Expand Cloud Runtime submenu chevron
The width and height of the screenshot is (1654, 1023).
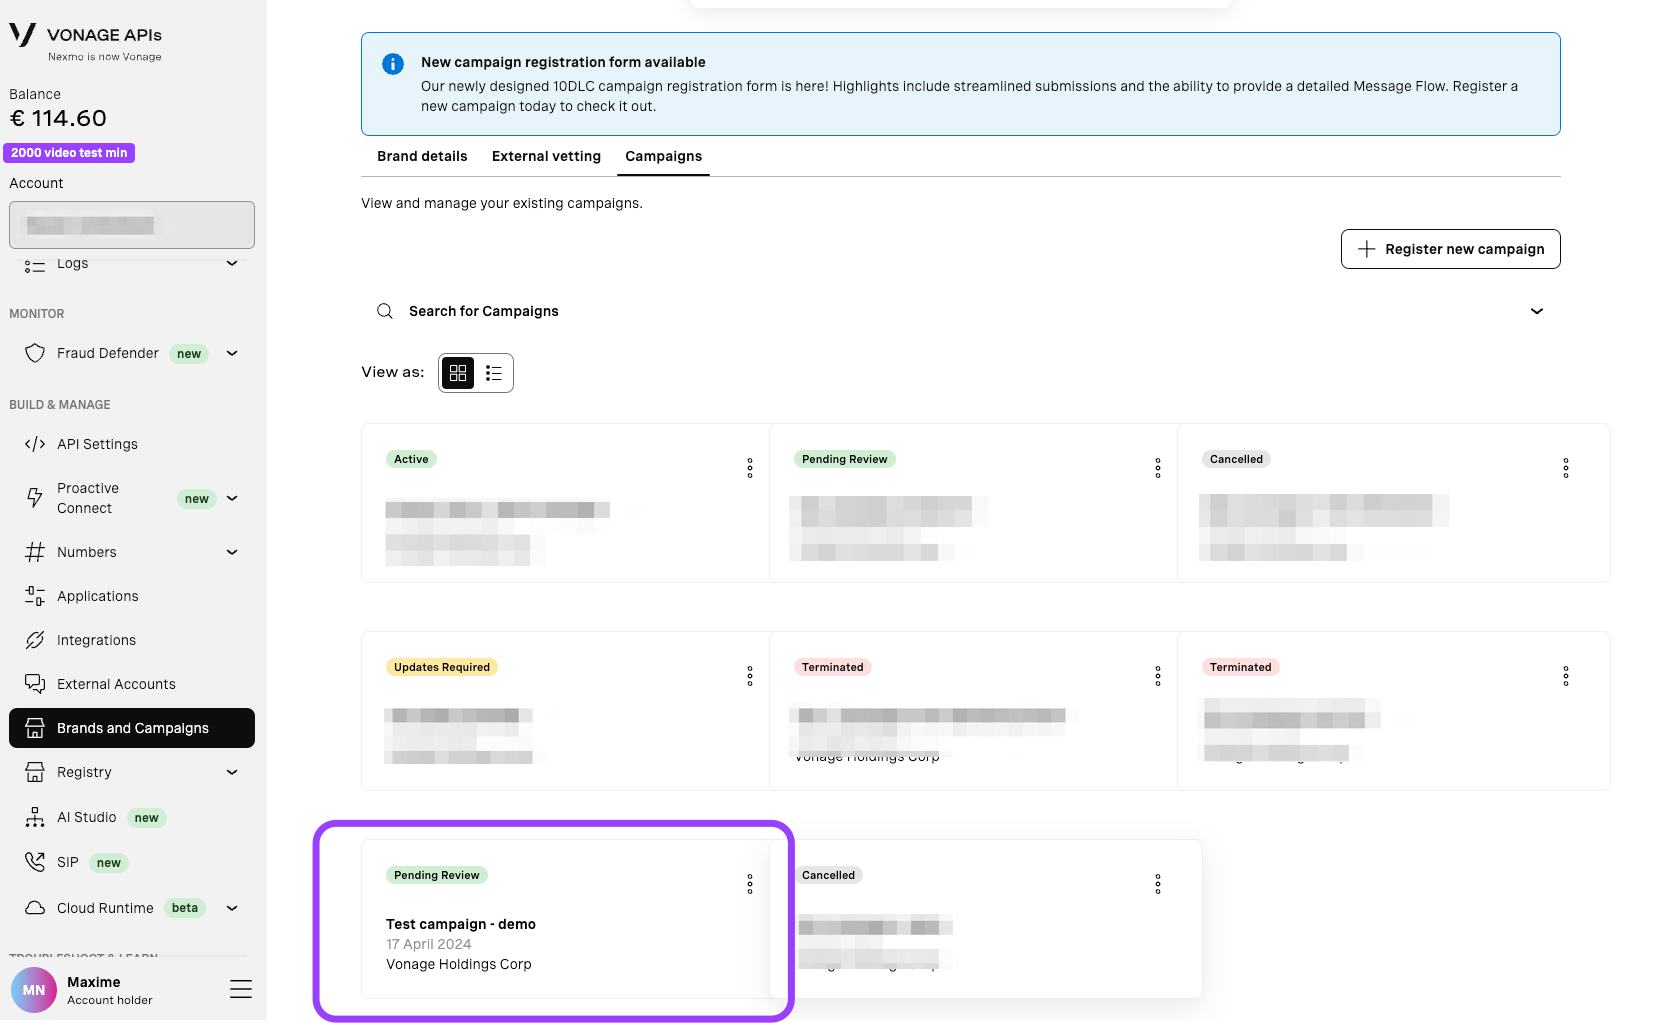pyautogui.click(x=232, y=908)
